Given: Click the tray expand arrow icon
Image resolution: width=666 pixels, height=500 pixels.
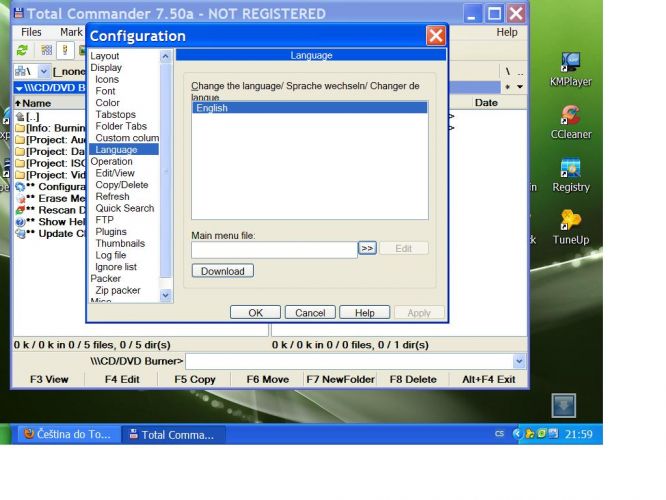Looking at the screenshot, I should click(x=517, y=434).
